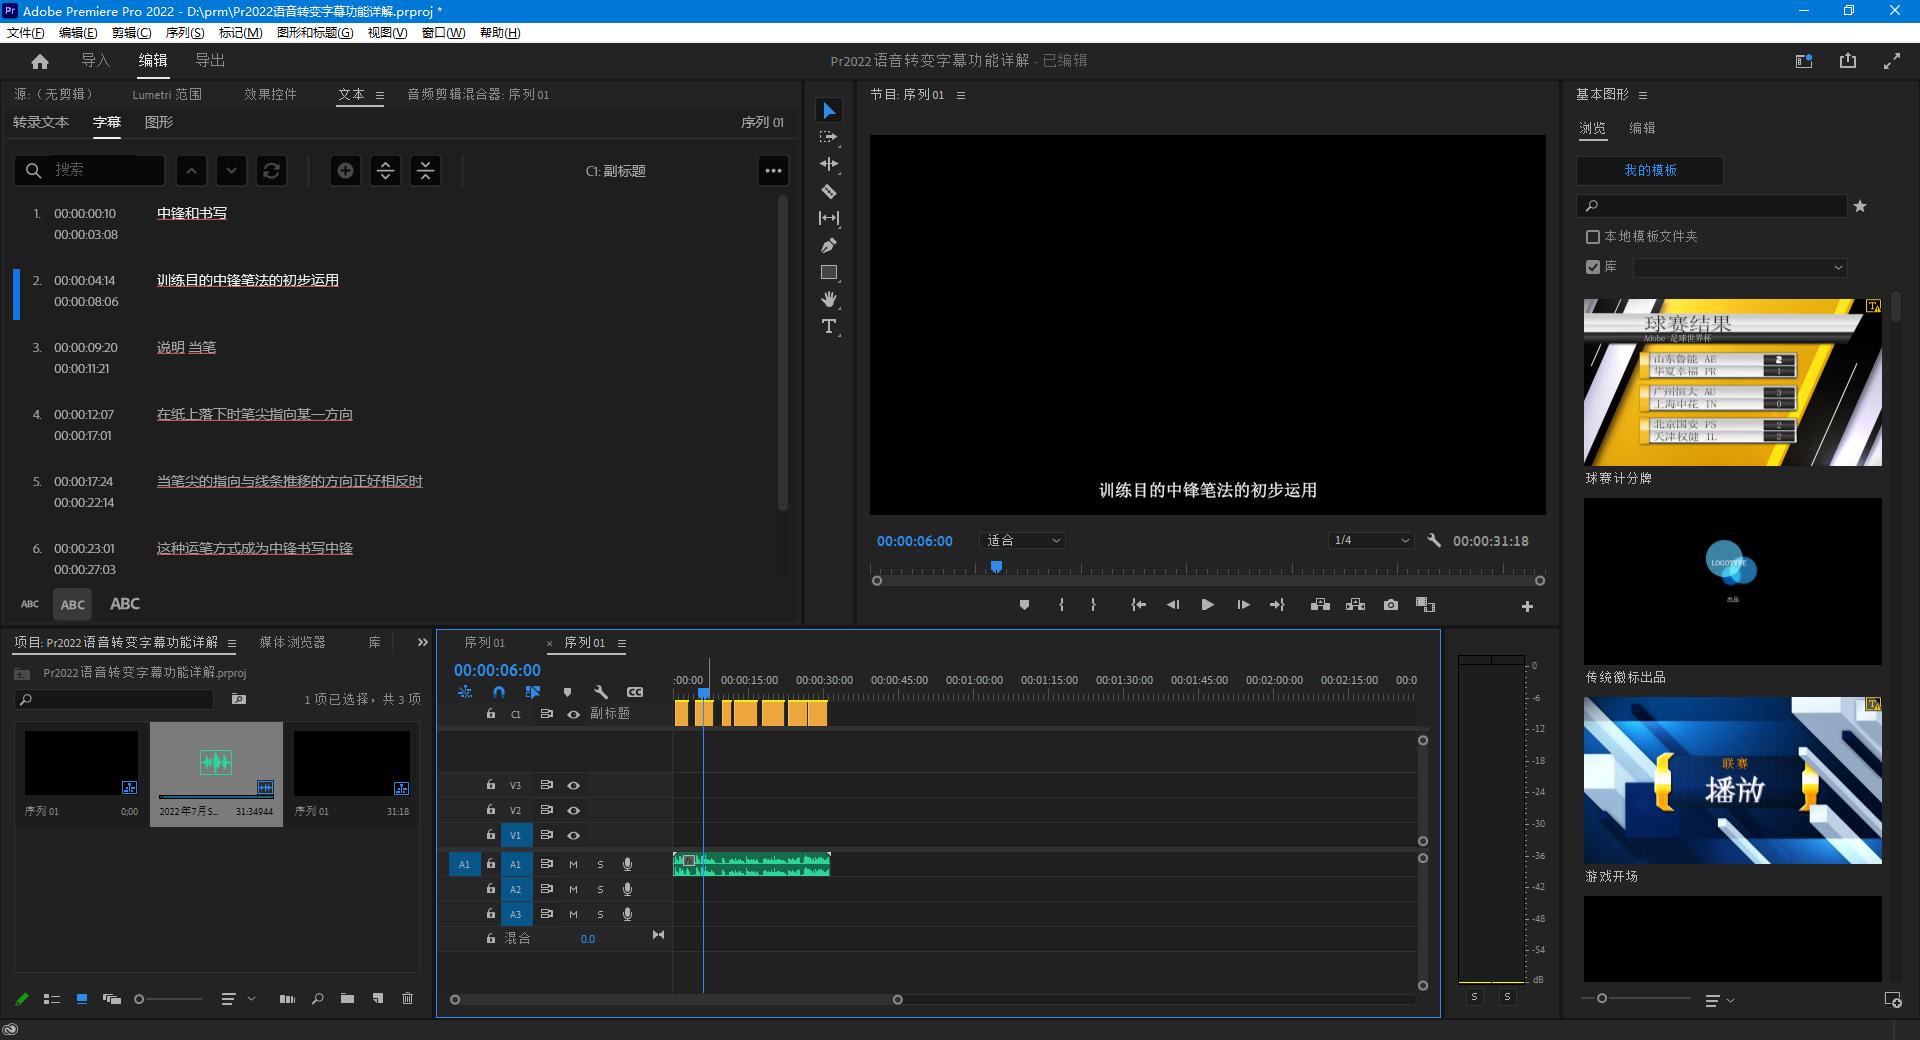Open the 1/4 playback resolution dropdown
This screenshot has width=1920, height=1040.
coord(1371,540)
